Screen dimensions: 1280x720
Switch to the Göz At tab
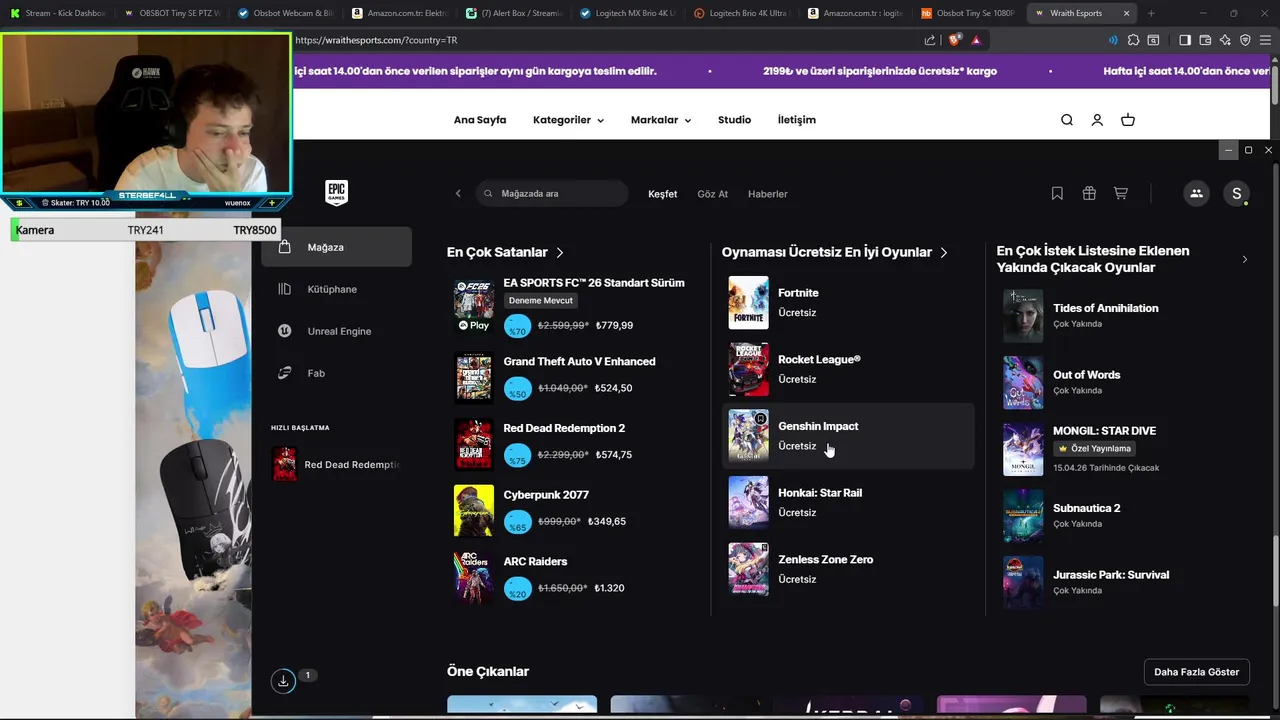(x=712, y=194)
